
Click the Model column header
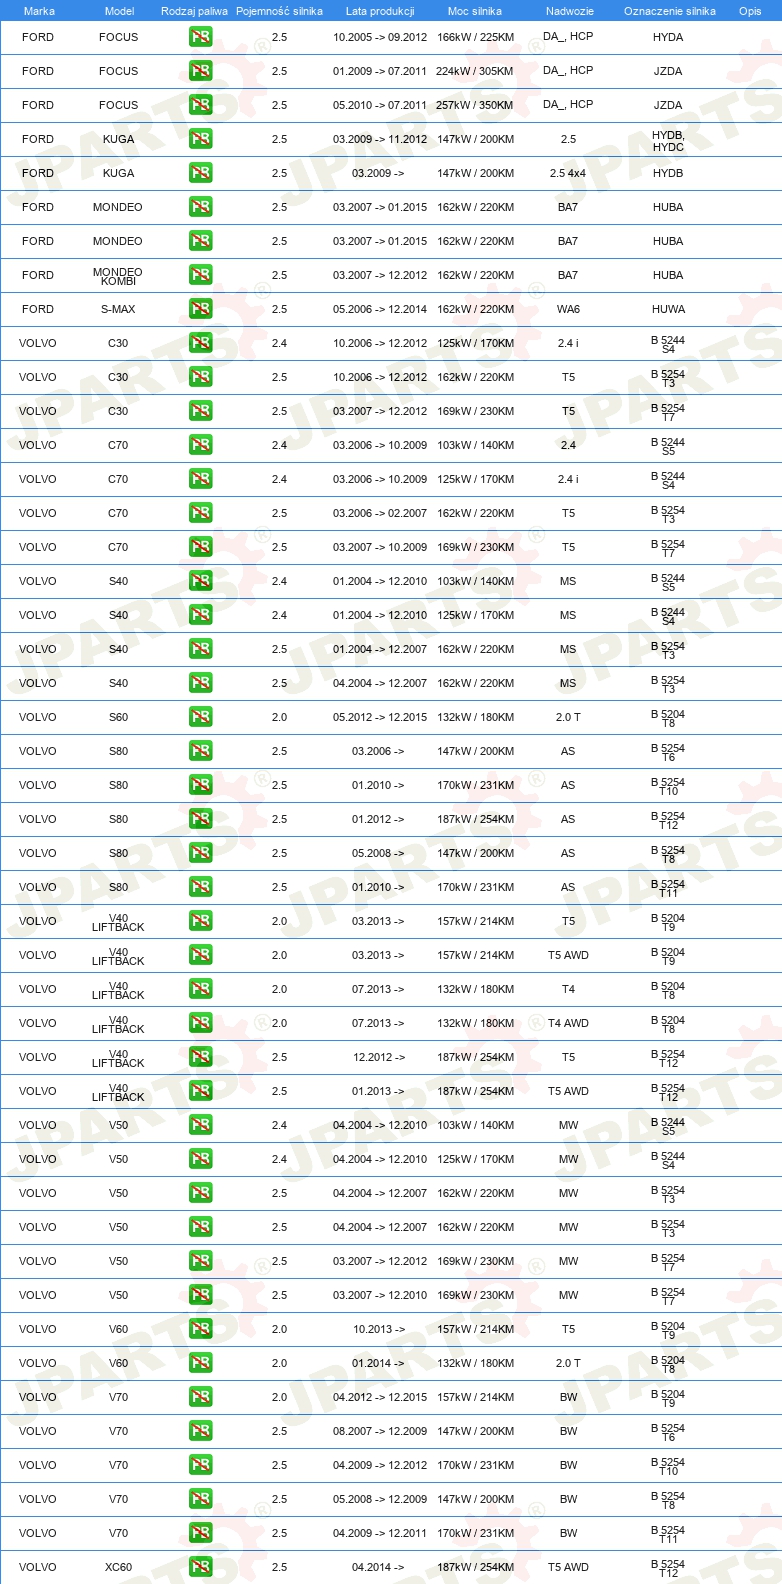(x=120, y=11)
